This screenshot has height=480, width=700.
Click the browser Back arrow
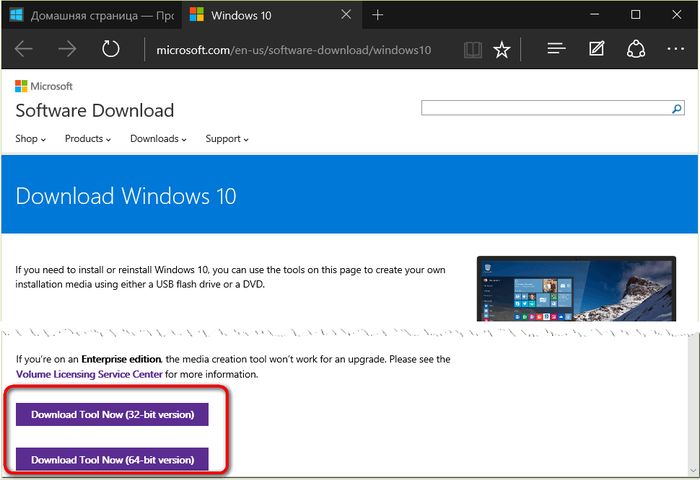[x=24, y=49]
